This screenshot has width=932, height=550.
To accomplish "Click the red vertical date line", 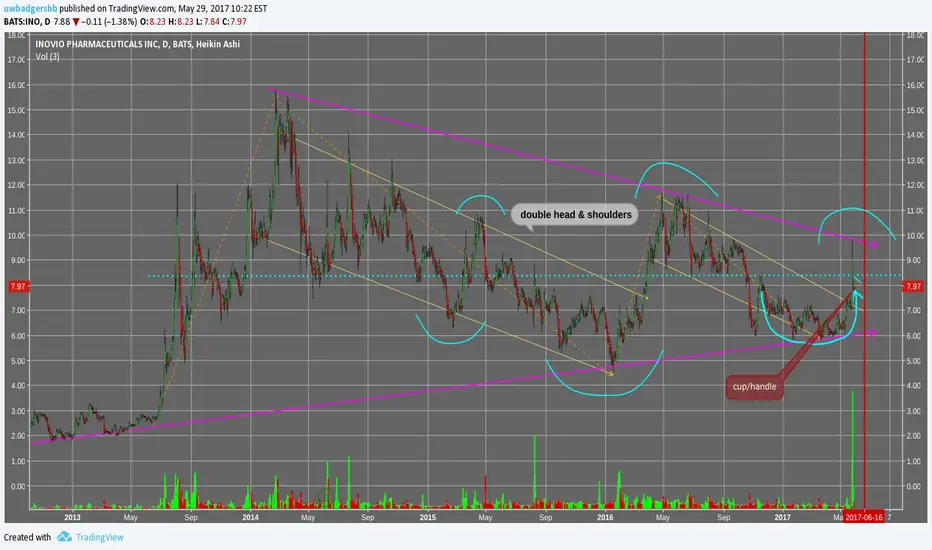I will pyautogui.click(x=864, y=271).
